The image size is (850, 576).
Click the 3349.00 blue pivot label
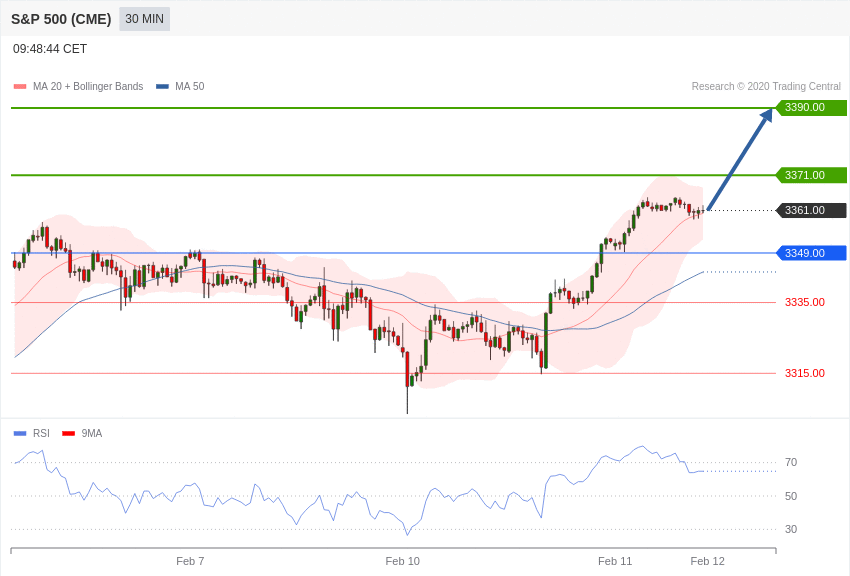(x=812, y=253)
